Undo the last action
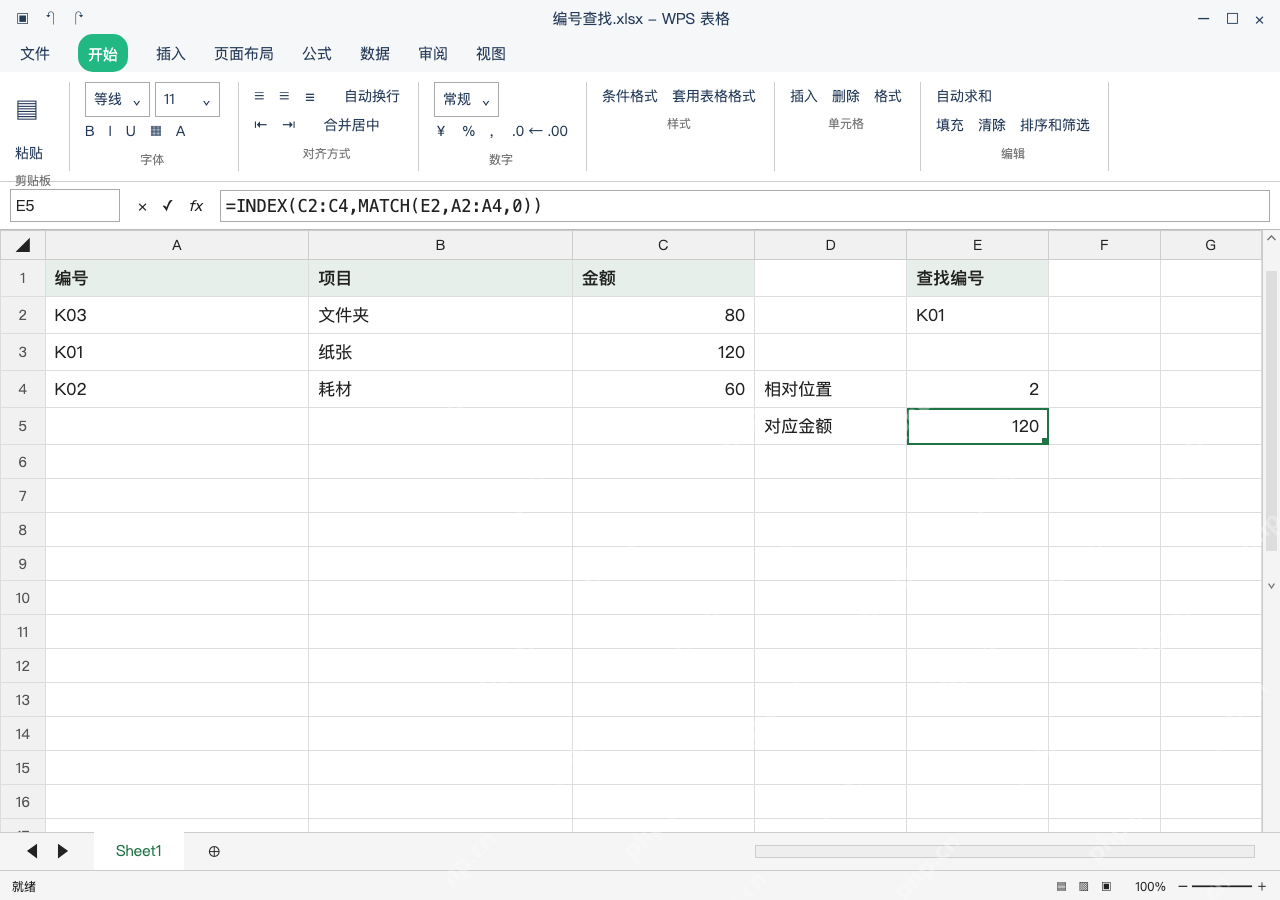The height and width of the screenshot is (900, 1280). (x=50, y=18)
